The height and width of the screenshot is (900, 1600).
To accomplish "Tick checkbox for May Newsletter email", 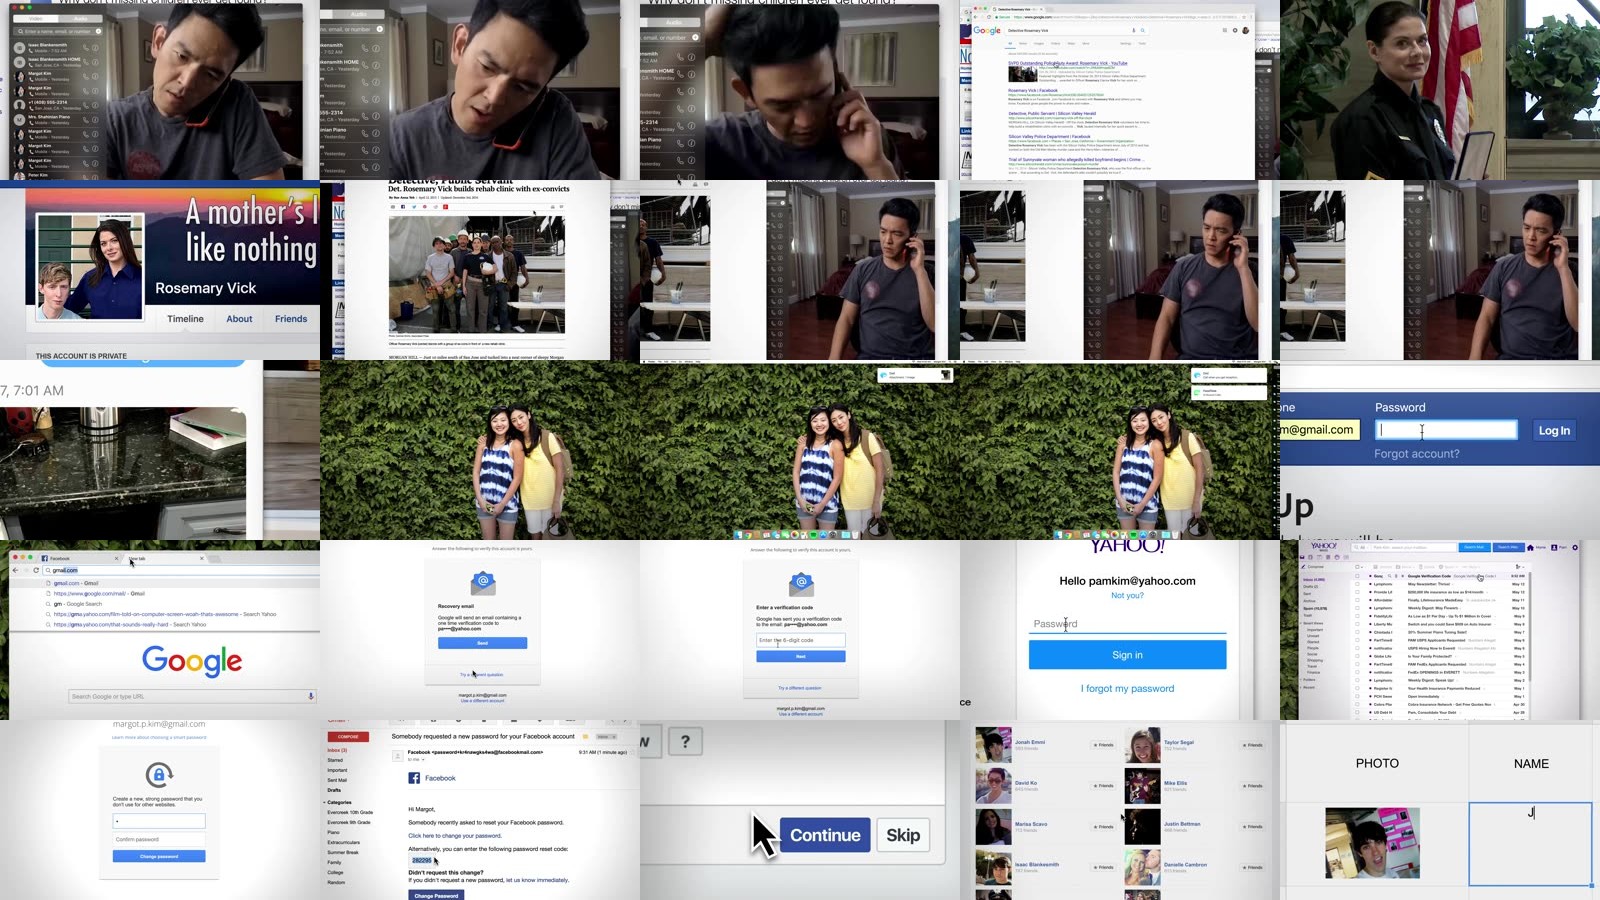I will [1357, 584].
